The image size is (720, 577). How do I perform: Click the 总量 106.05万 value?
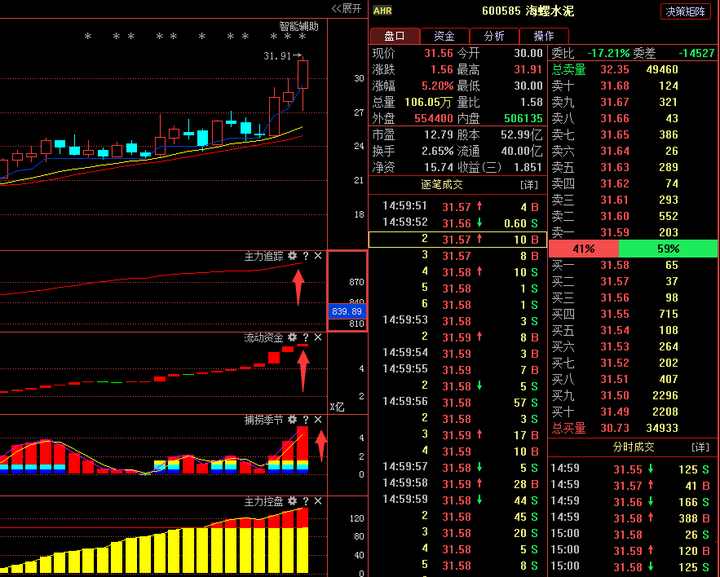click(x=428, y=102)
